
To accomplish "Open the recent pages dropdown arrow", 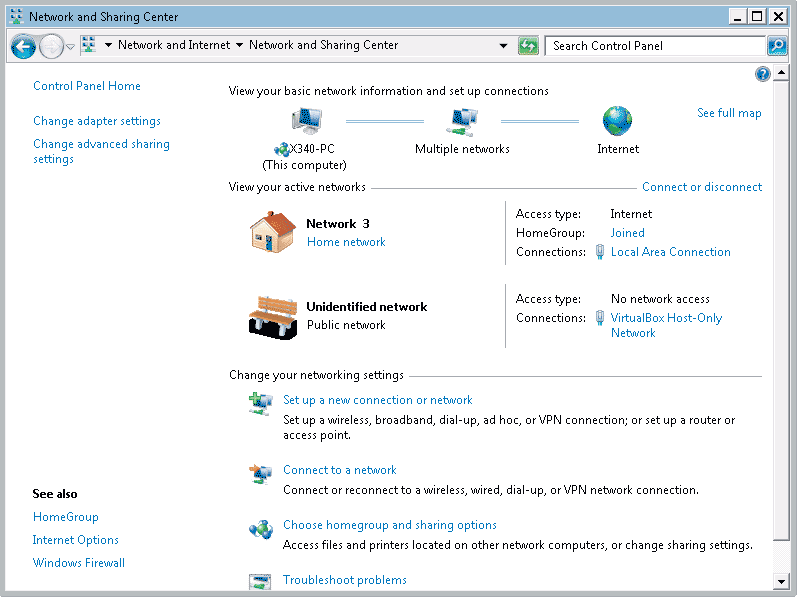I will point(70,47).
